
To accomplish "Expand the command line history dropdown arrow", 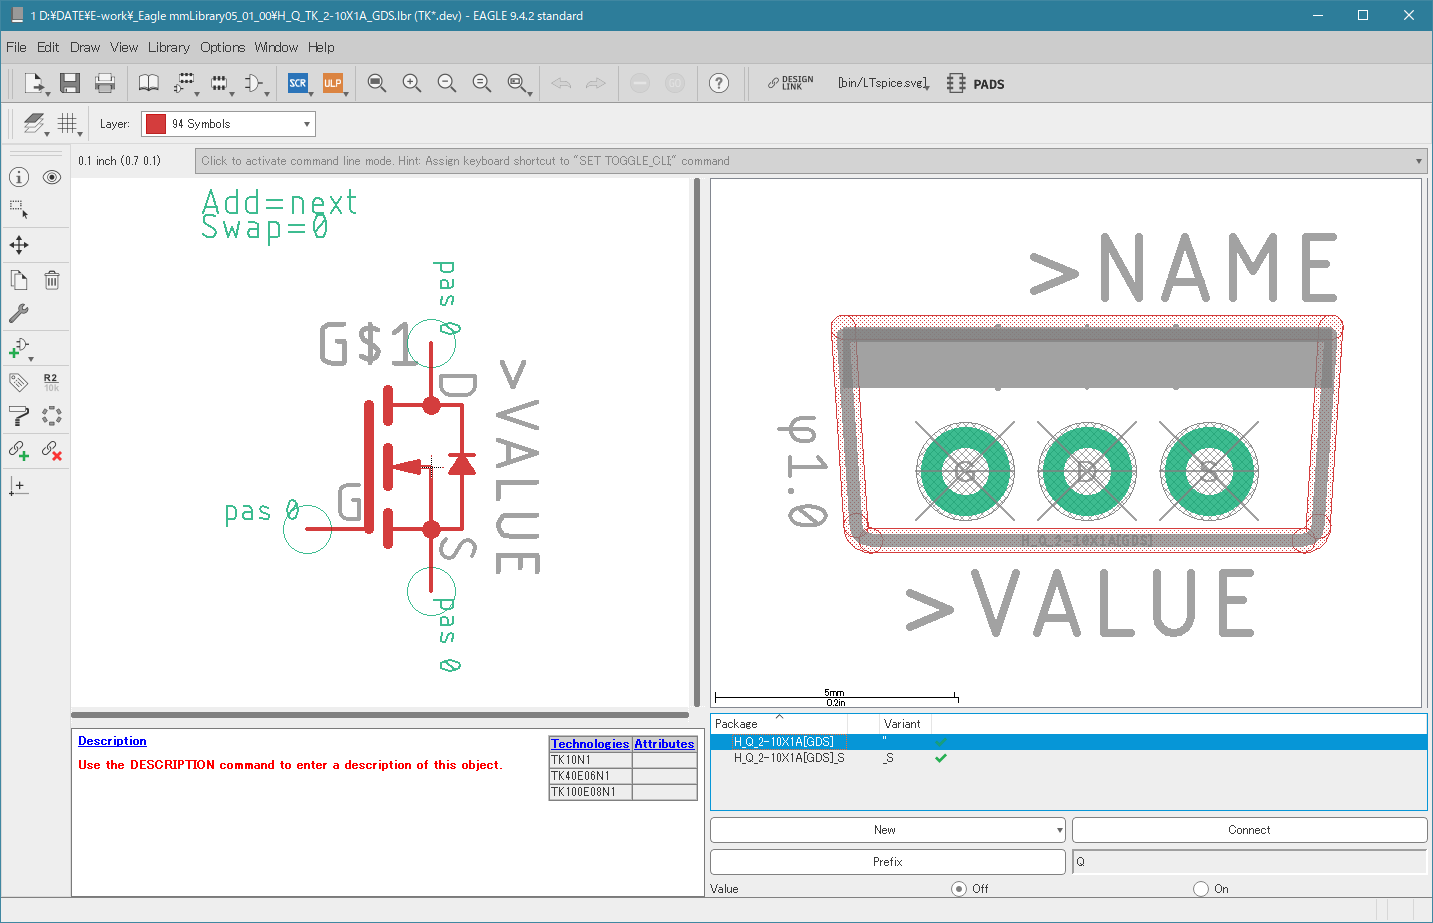I will [1418, 161].
